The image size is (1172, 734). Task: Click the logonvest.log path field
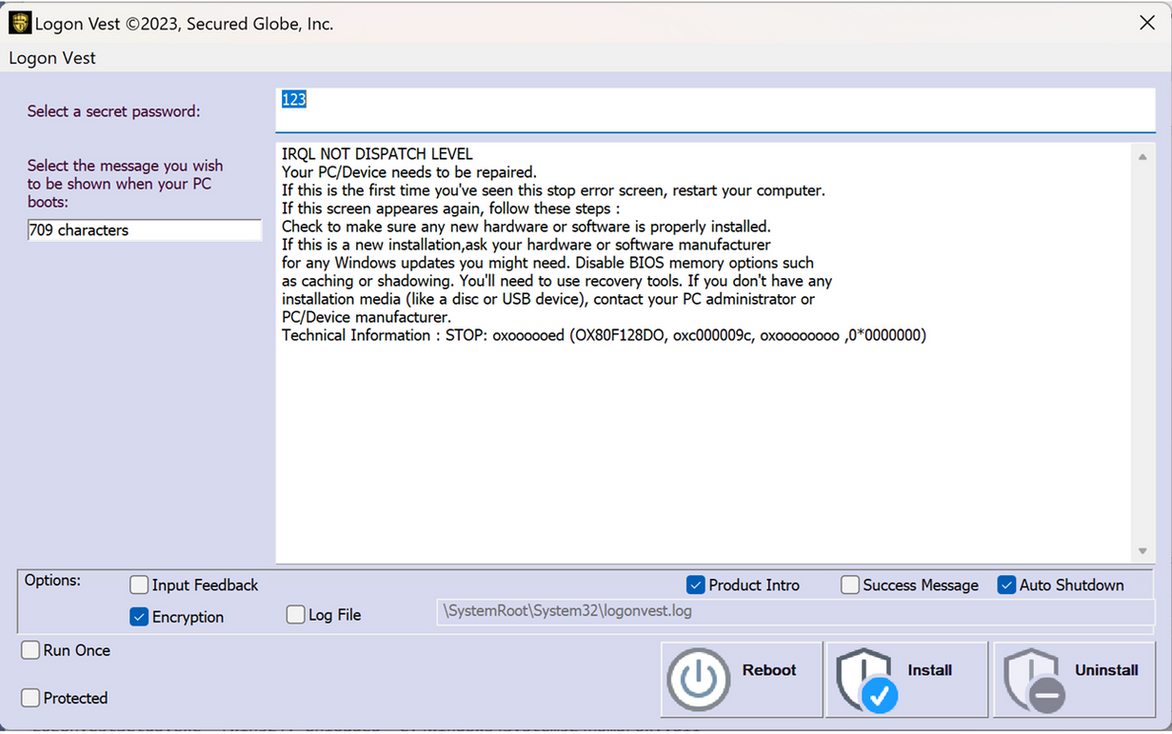click(x=795, y=611)
